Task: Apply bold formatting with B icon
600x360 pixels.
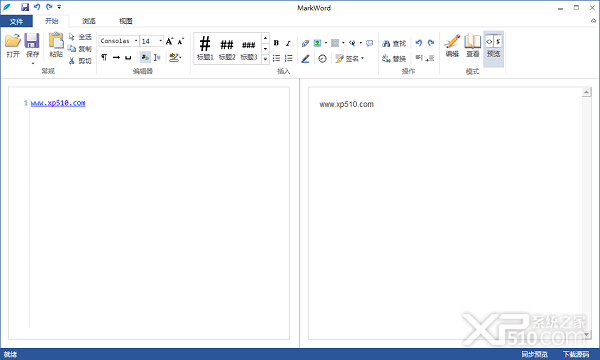Action: tap(276, 43)
